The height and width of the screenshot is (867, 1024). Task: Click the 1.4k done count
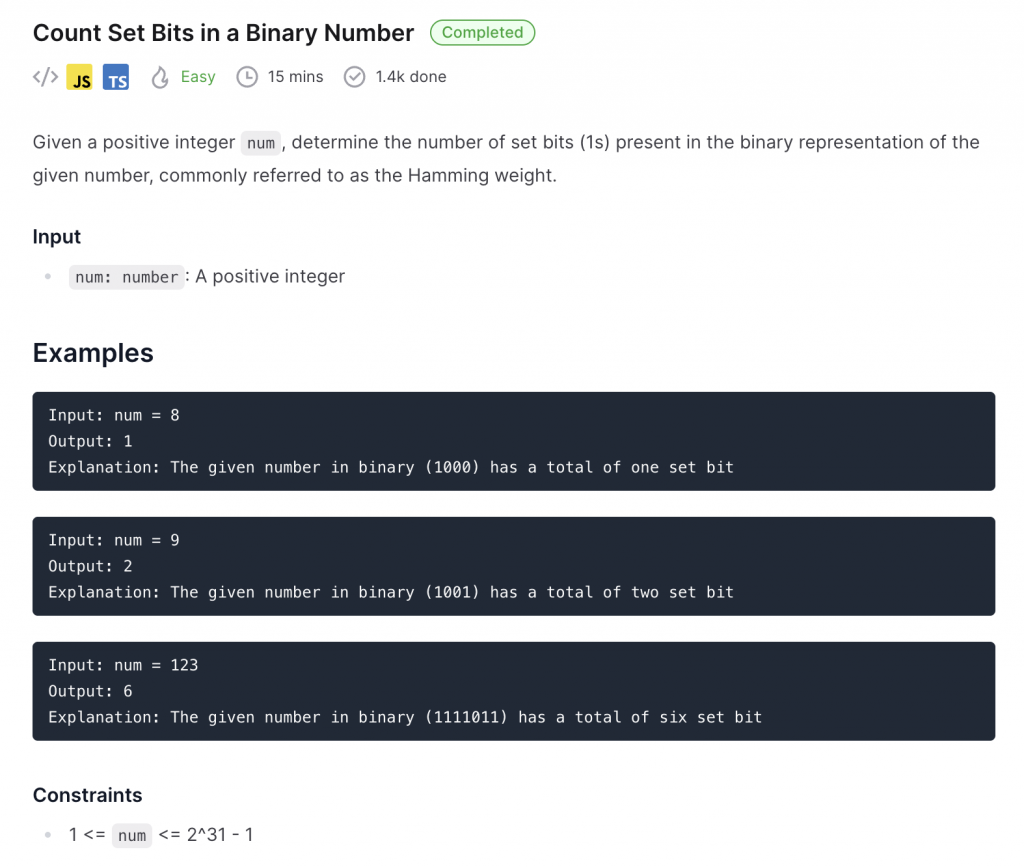(x=410, y=77)
